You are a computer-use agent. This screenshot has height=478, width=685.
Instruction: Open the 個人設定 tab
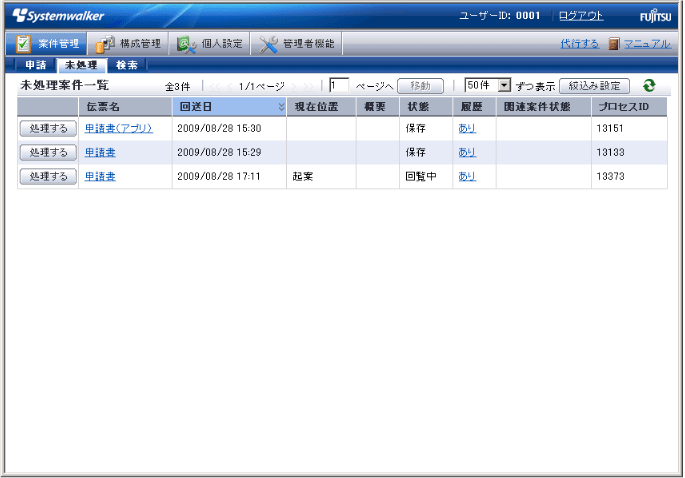[209, 44]
